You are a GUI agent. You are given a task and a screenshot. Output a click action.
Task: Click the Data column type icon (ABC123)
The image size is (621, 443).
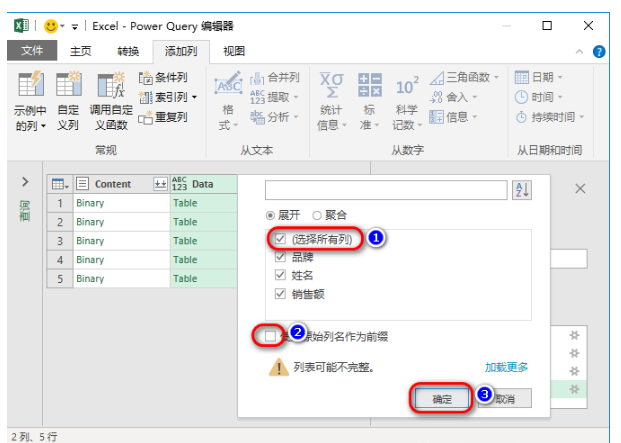click(179, 184)
